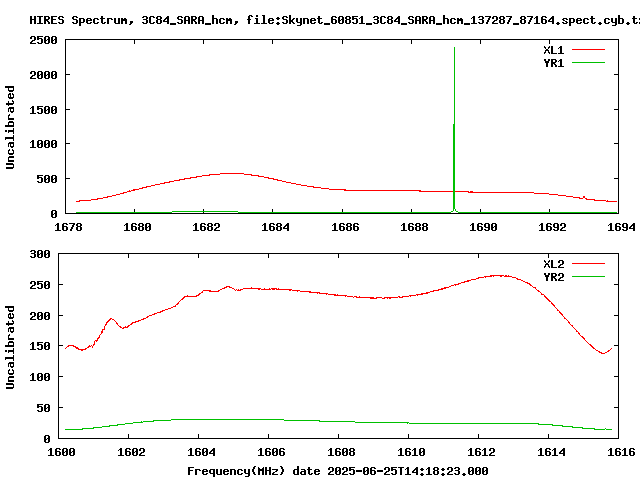
Task: Click the HIRES Spectrum title text
Action: tap(334, 20)
